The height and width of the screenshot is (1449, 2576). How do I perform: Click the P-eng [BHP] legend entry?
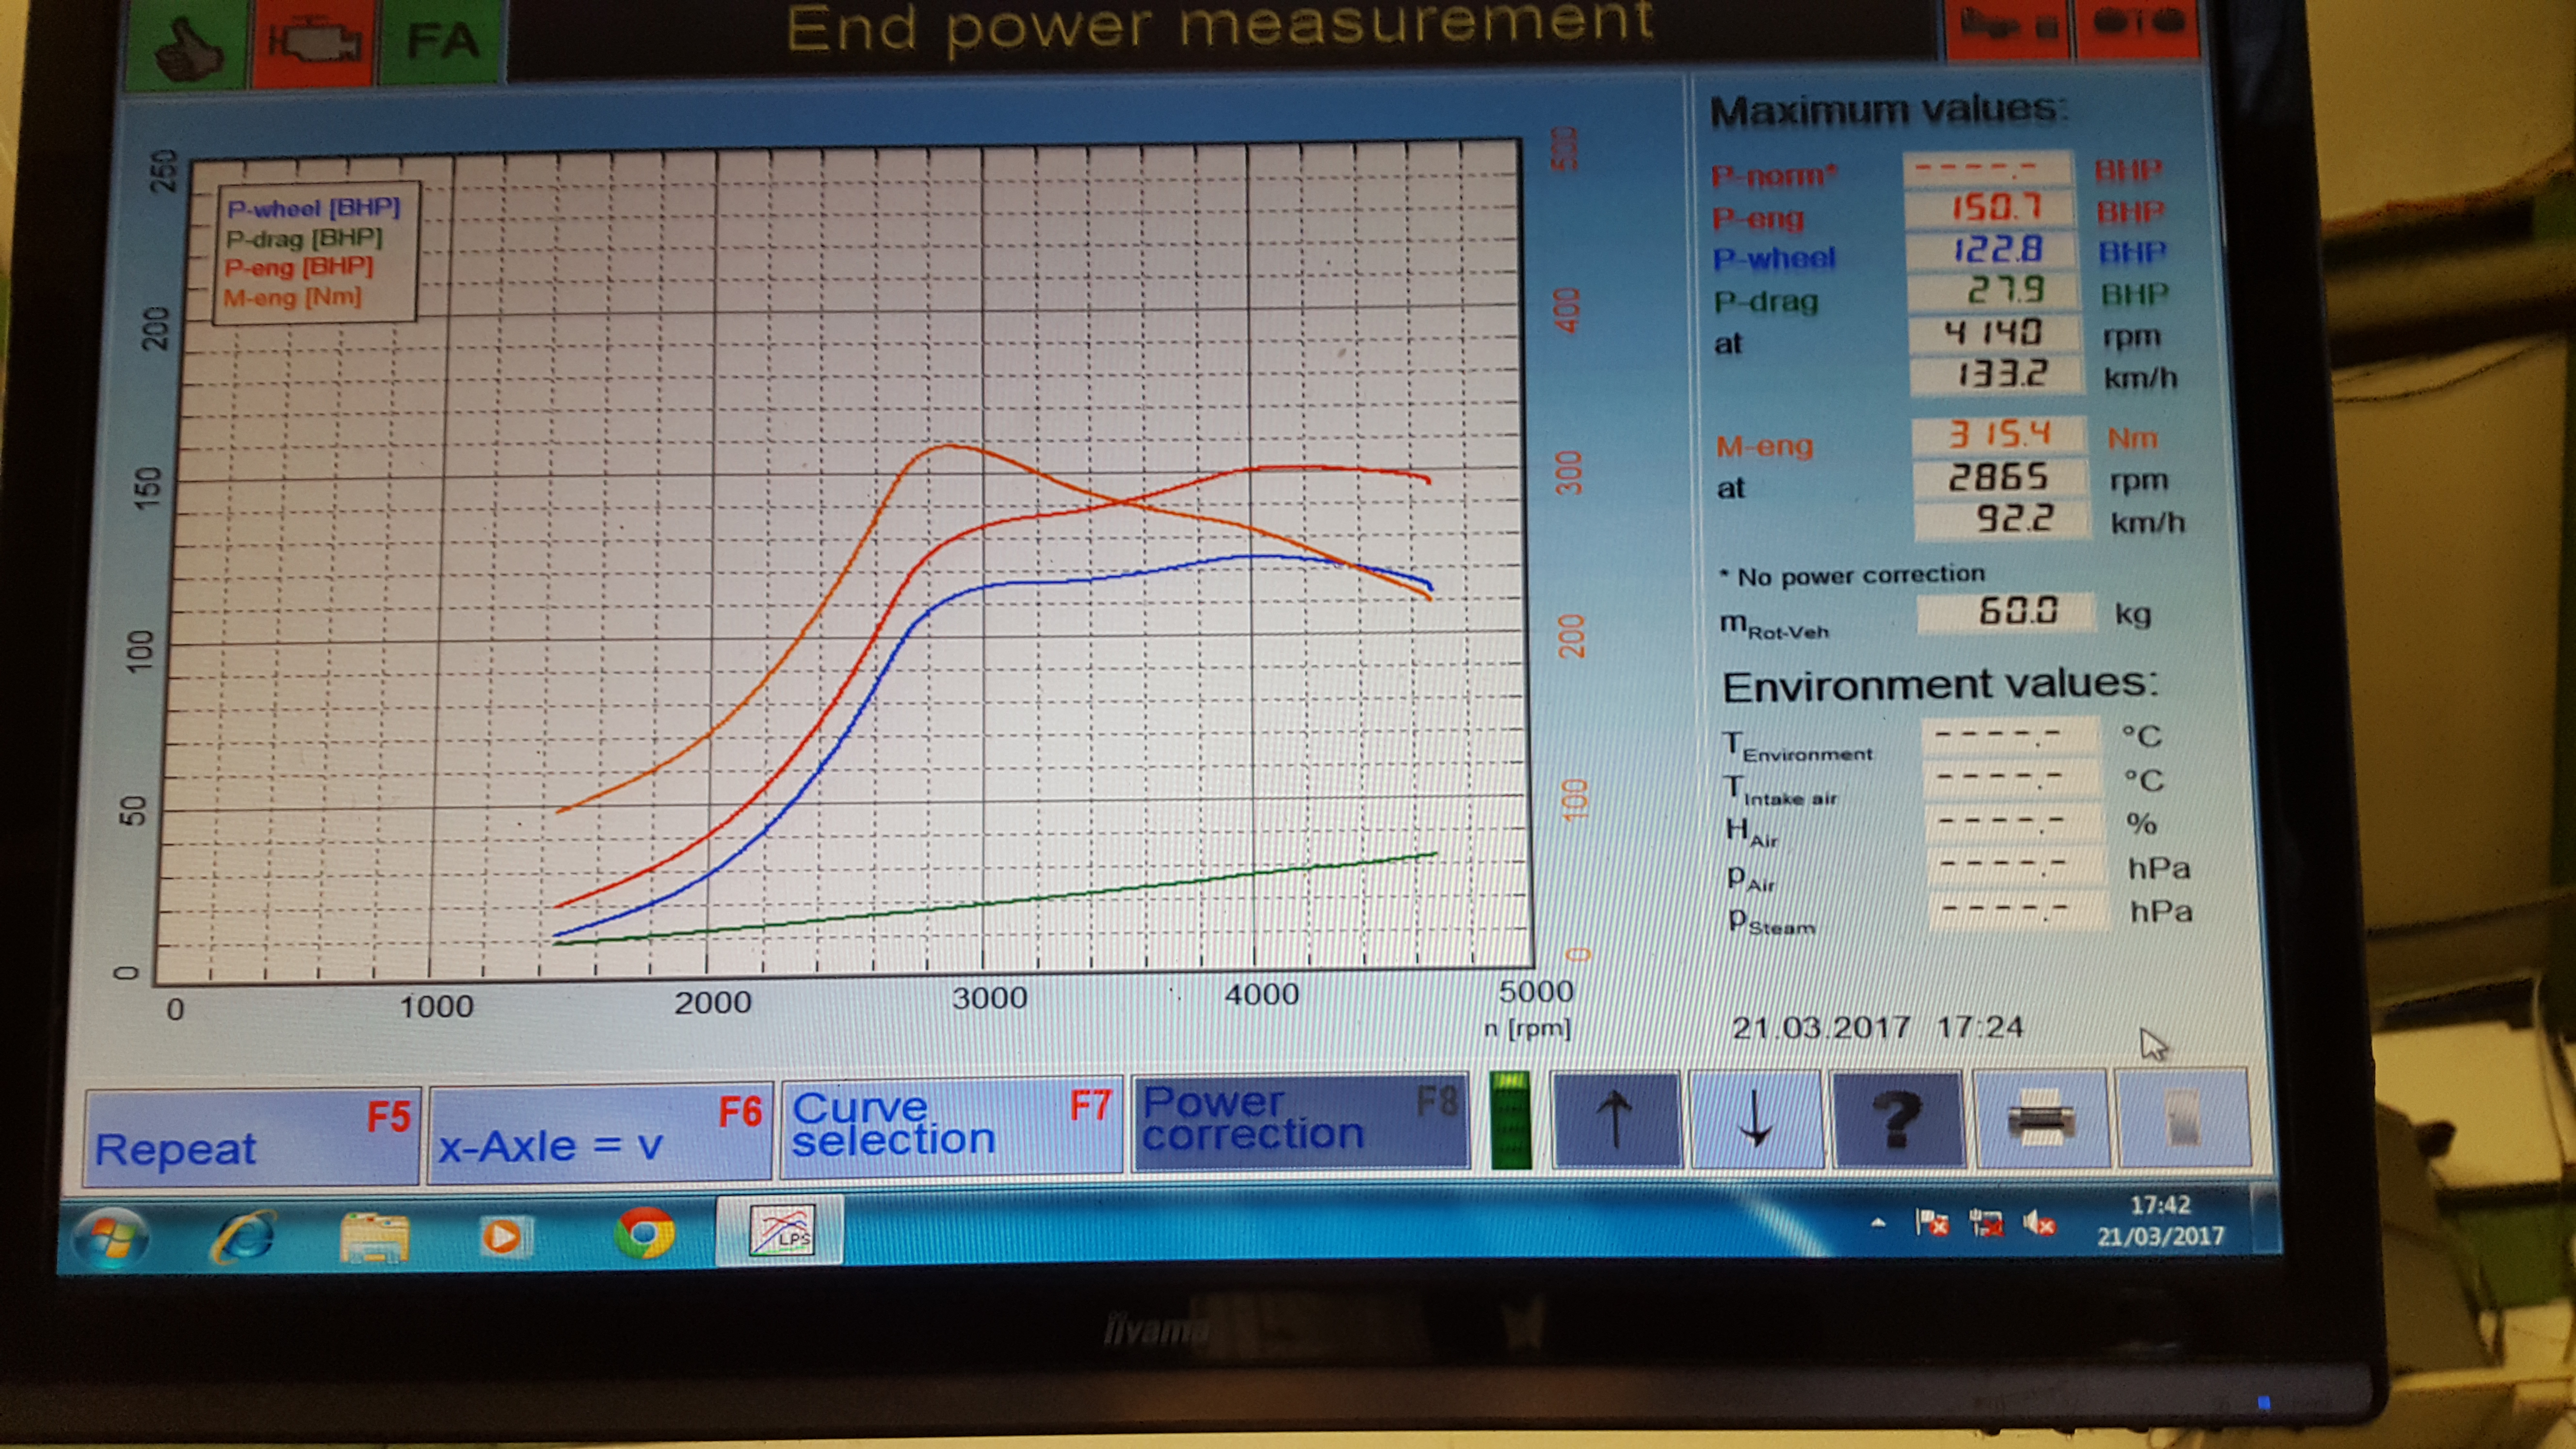(298, 267)
